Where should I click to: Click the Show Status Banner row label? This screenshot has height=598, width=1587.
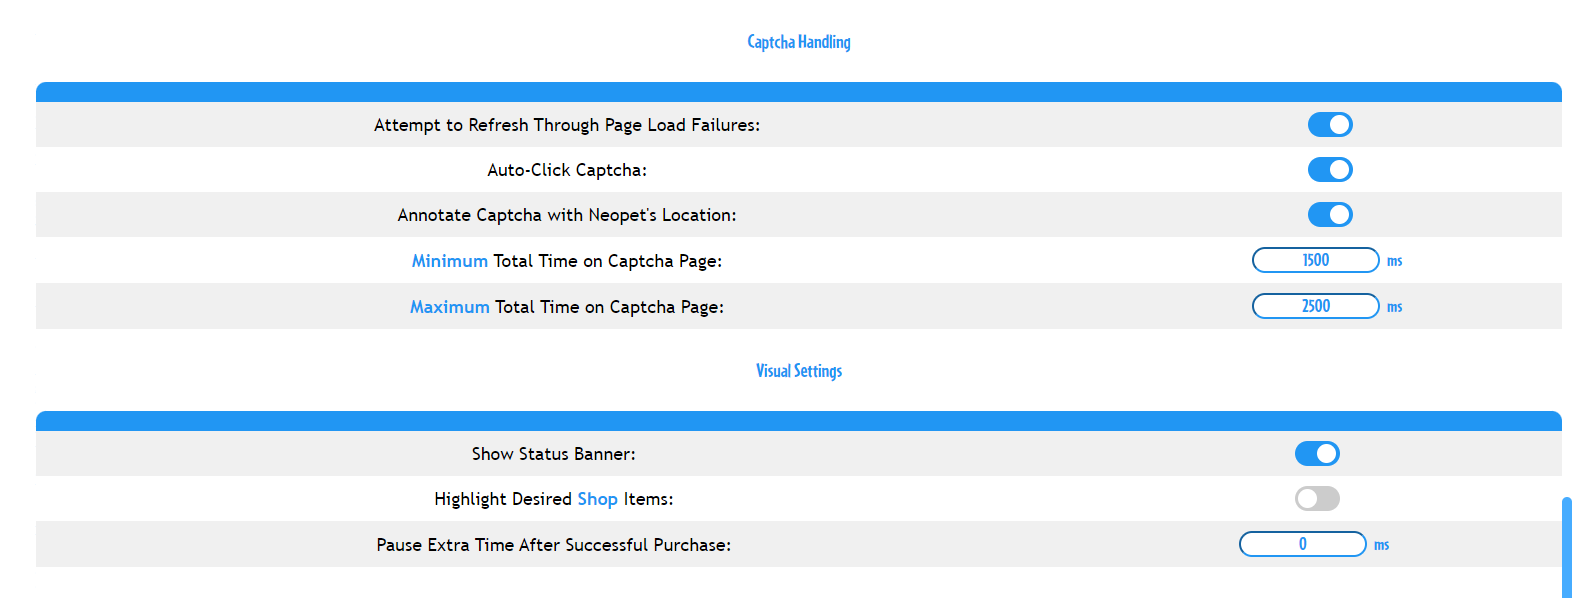(x=553, y=453)
